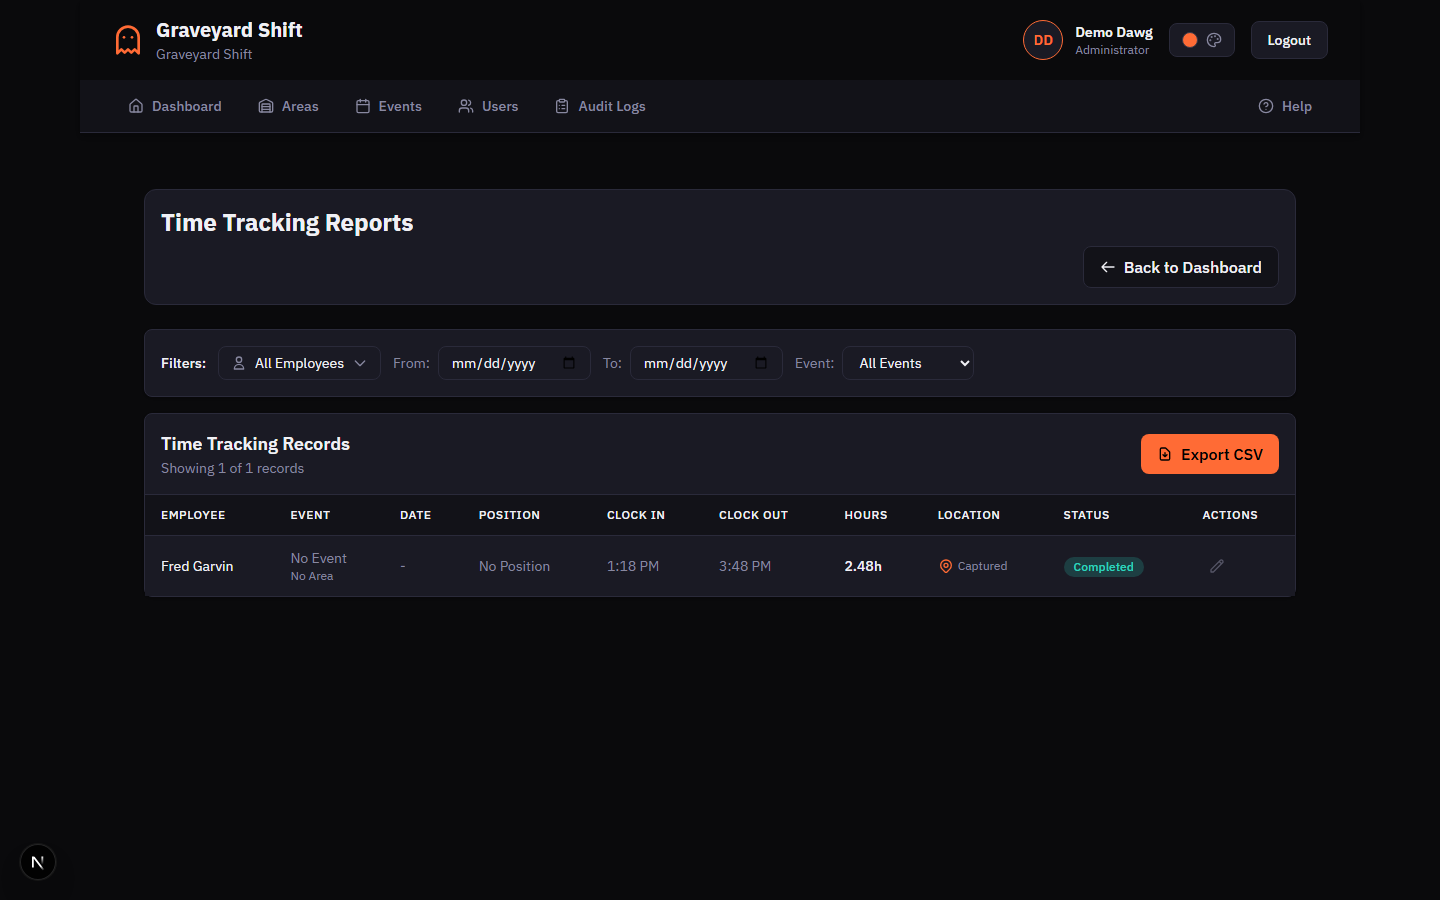Click the file icon inside Export CSV button
The height and width of the screenshot is (900, 1440).
click(x=1165, y=453)
